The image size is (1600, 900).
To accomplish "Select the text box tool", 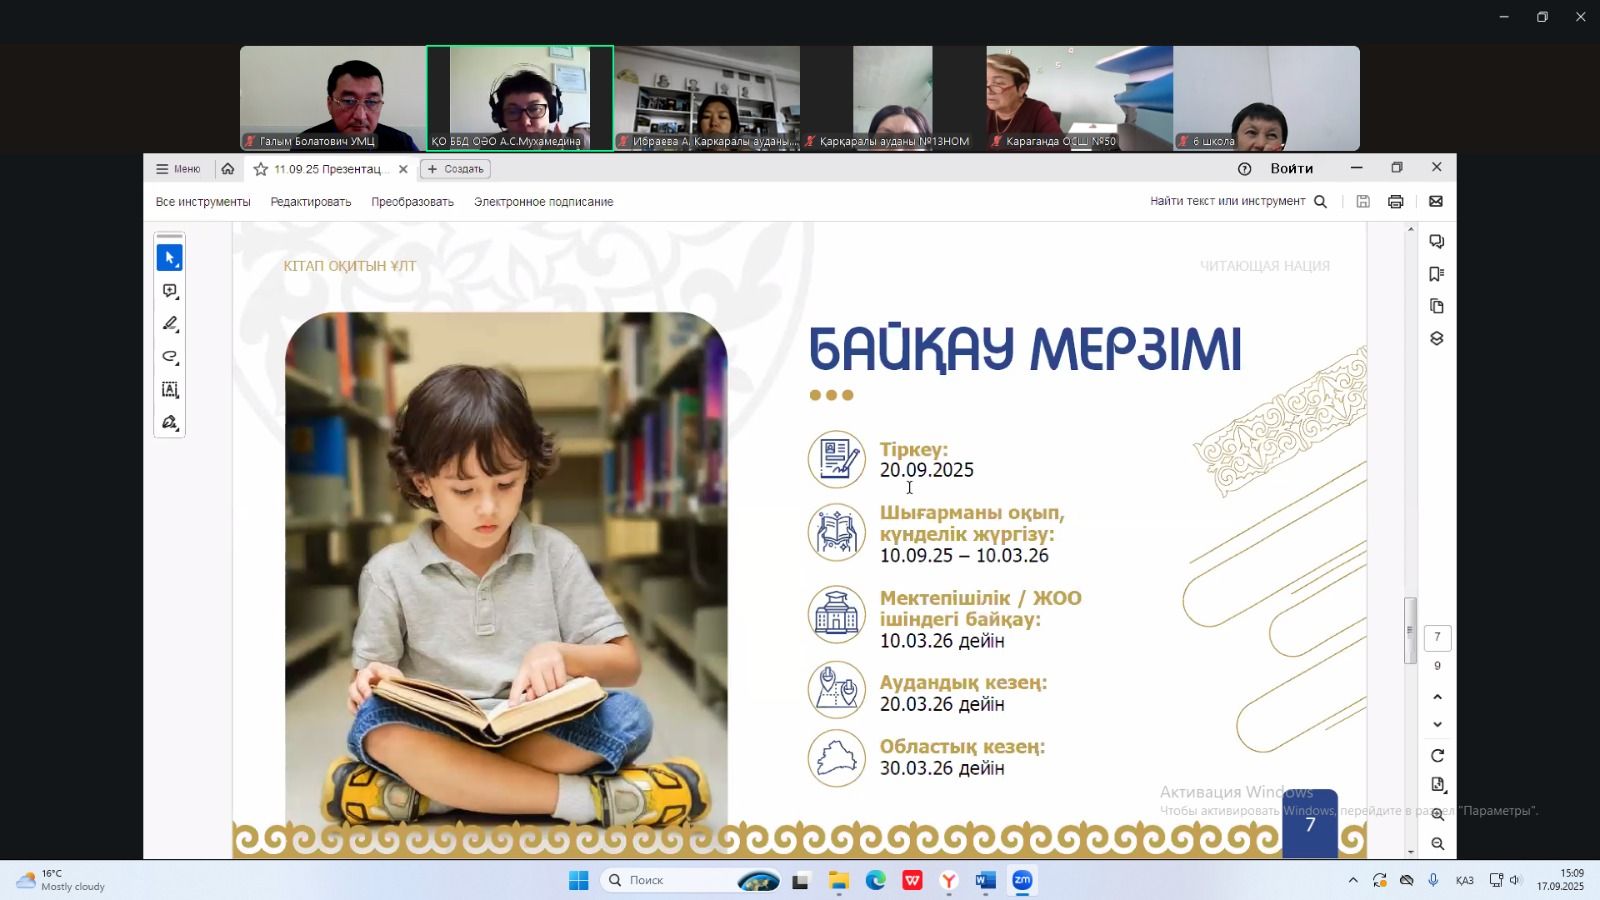I will (x=169, y=390).
